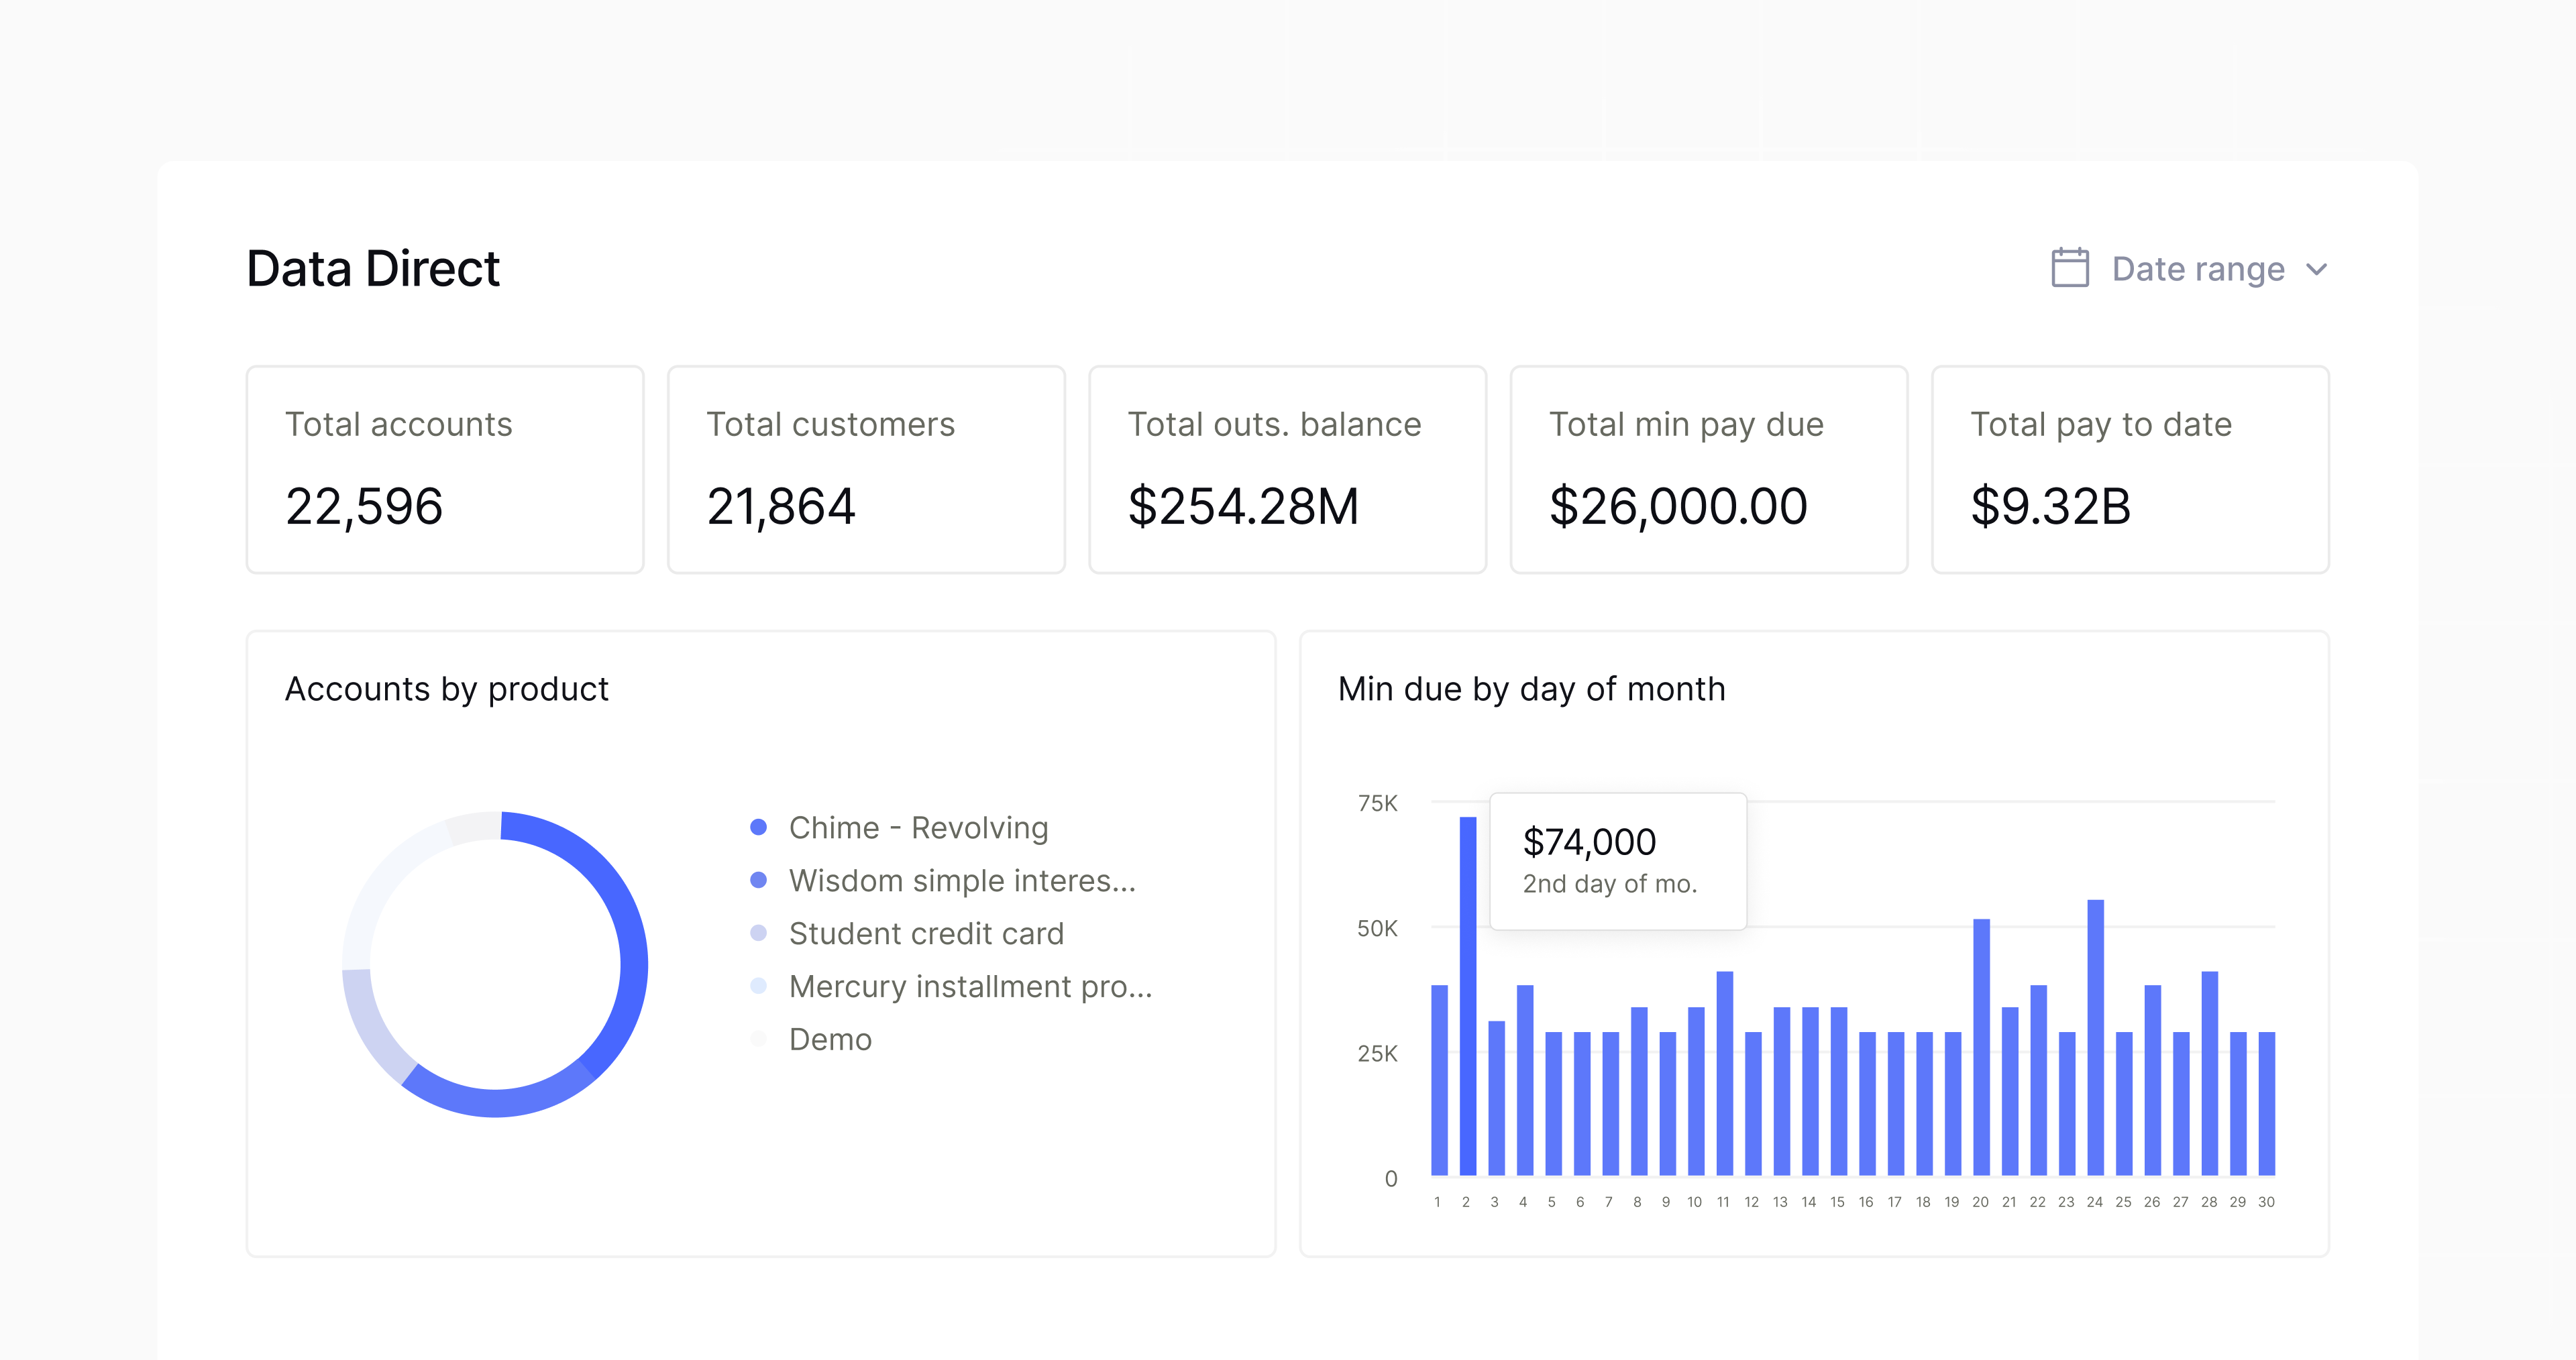Select the Wisdom simple interest legend entry
Screen dimensions: 2576x1360
point(961,880)
